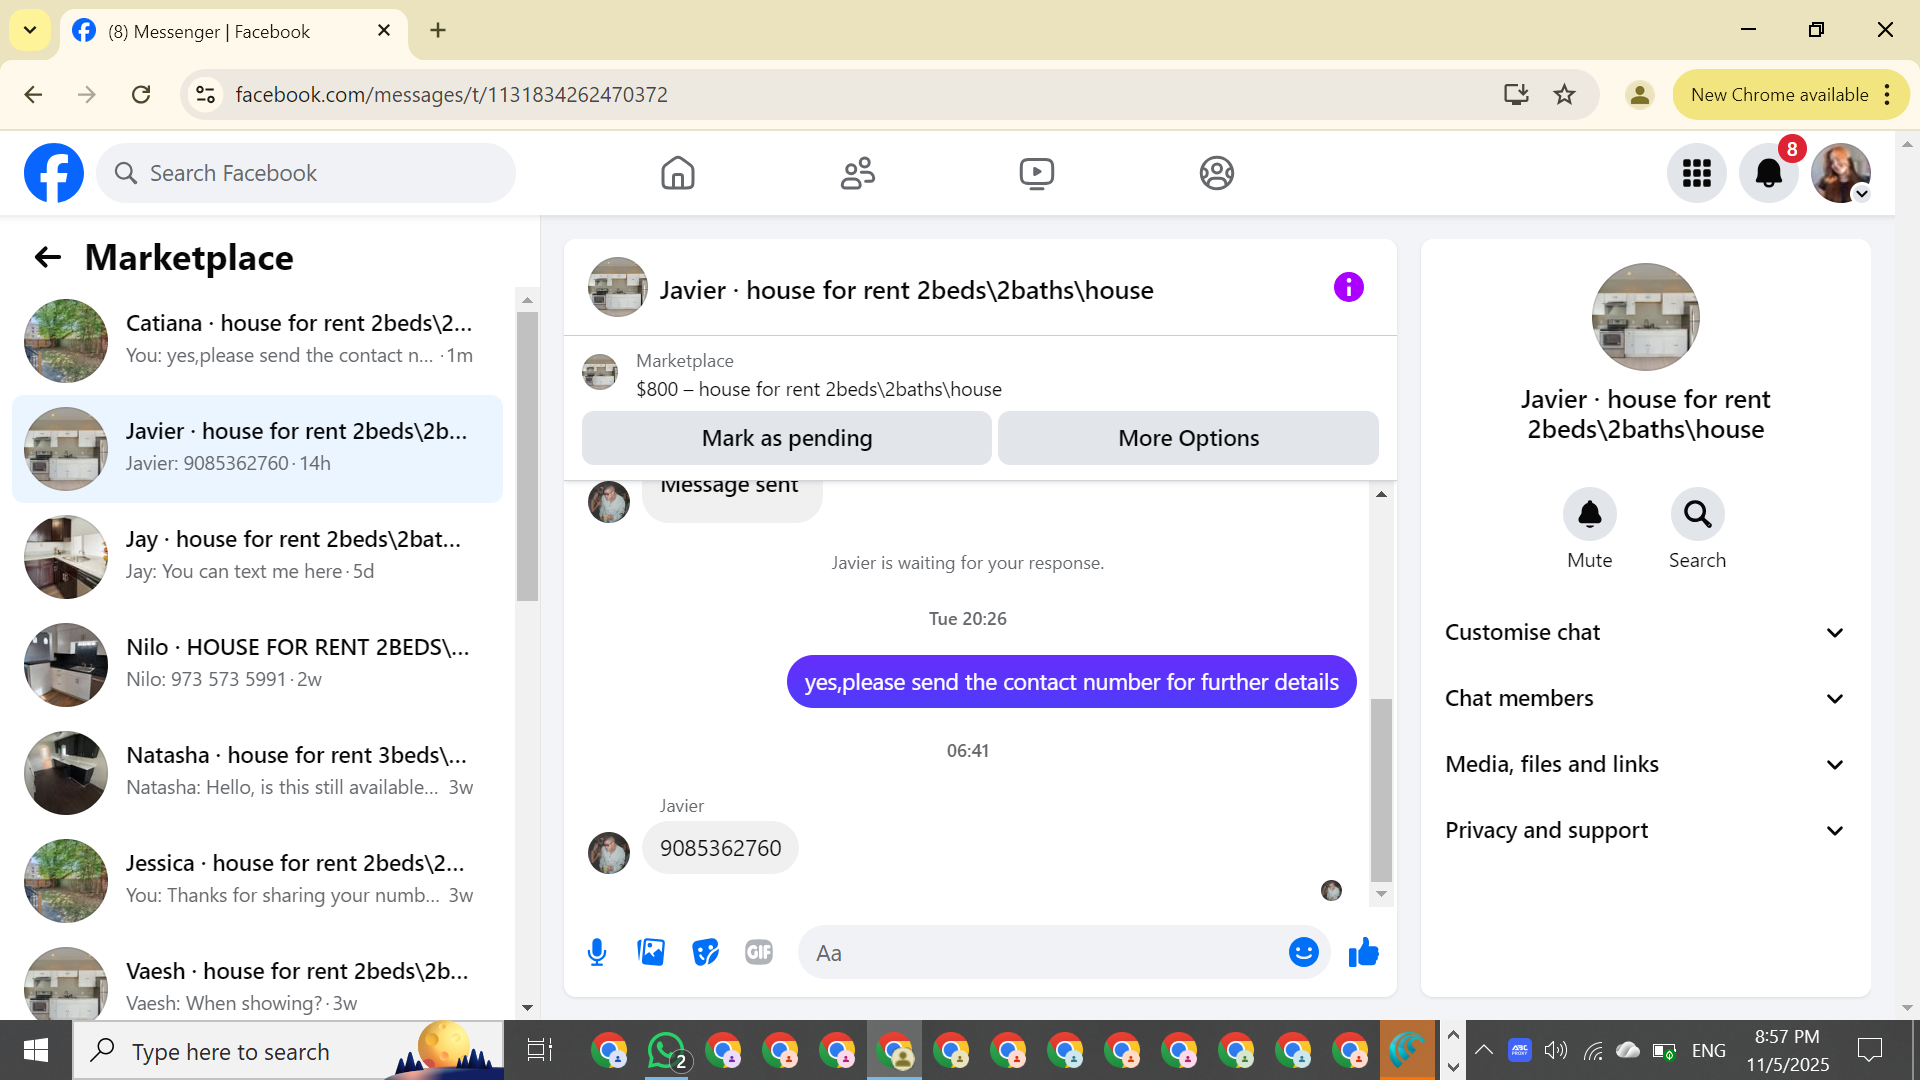The height and width of the screenshot is (1080, 1920).
Task: Open the Facebook notifications bell
Action: click(x=1768, y=173)
